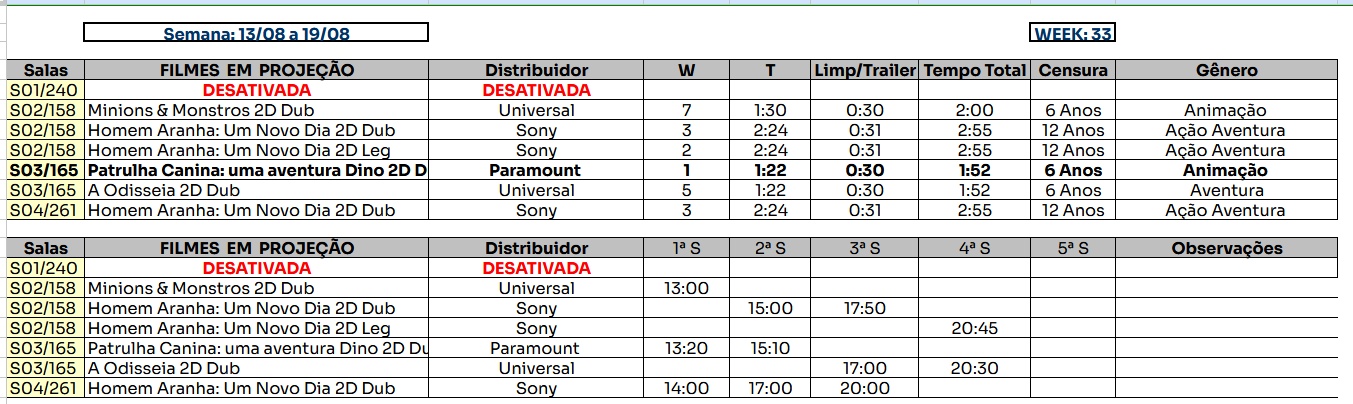The width and height of the screenshot is (1353, 404).
Task: Select the bold 'Paramount' distributor cell
Action: coord(536,170)
